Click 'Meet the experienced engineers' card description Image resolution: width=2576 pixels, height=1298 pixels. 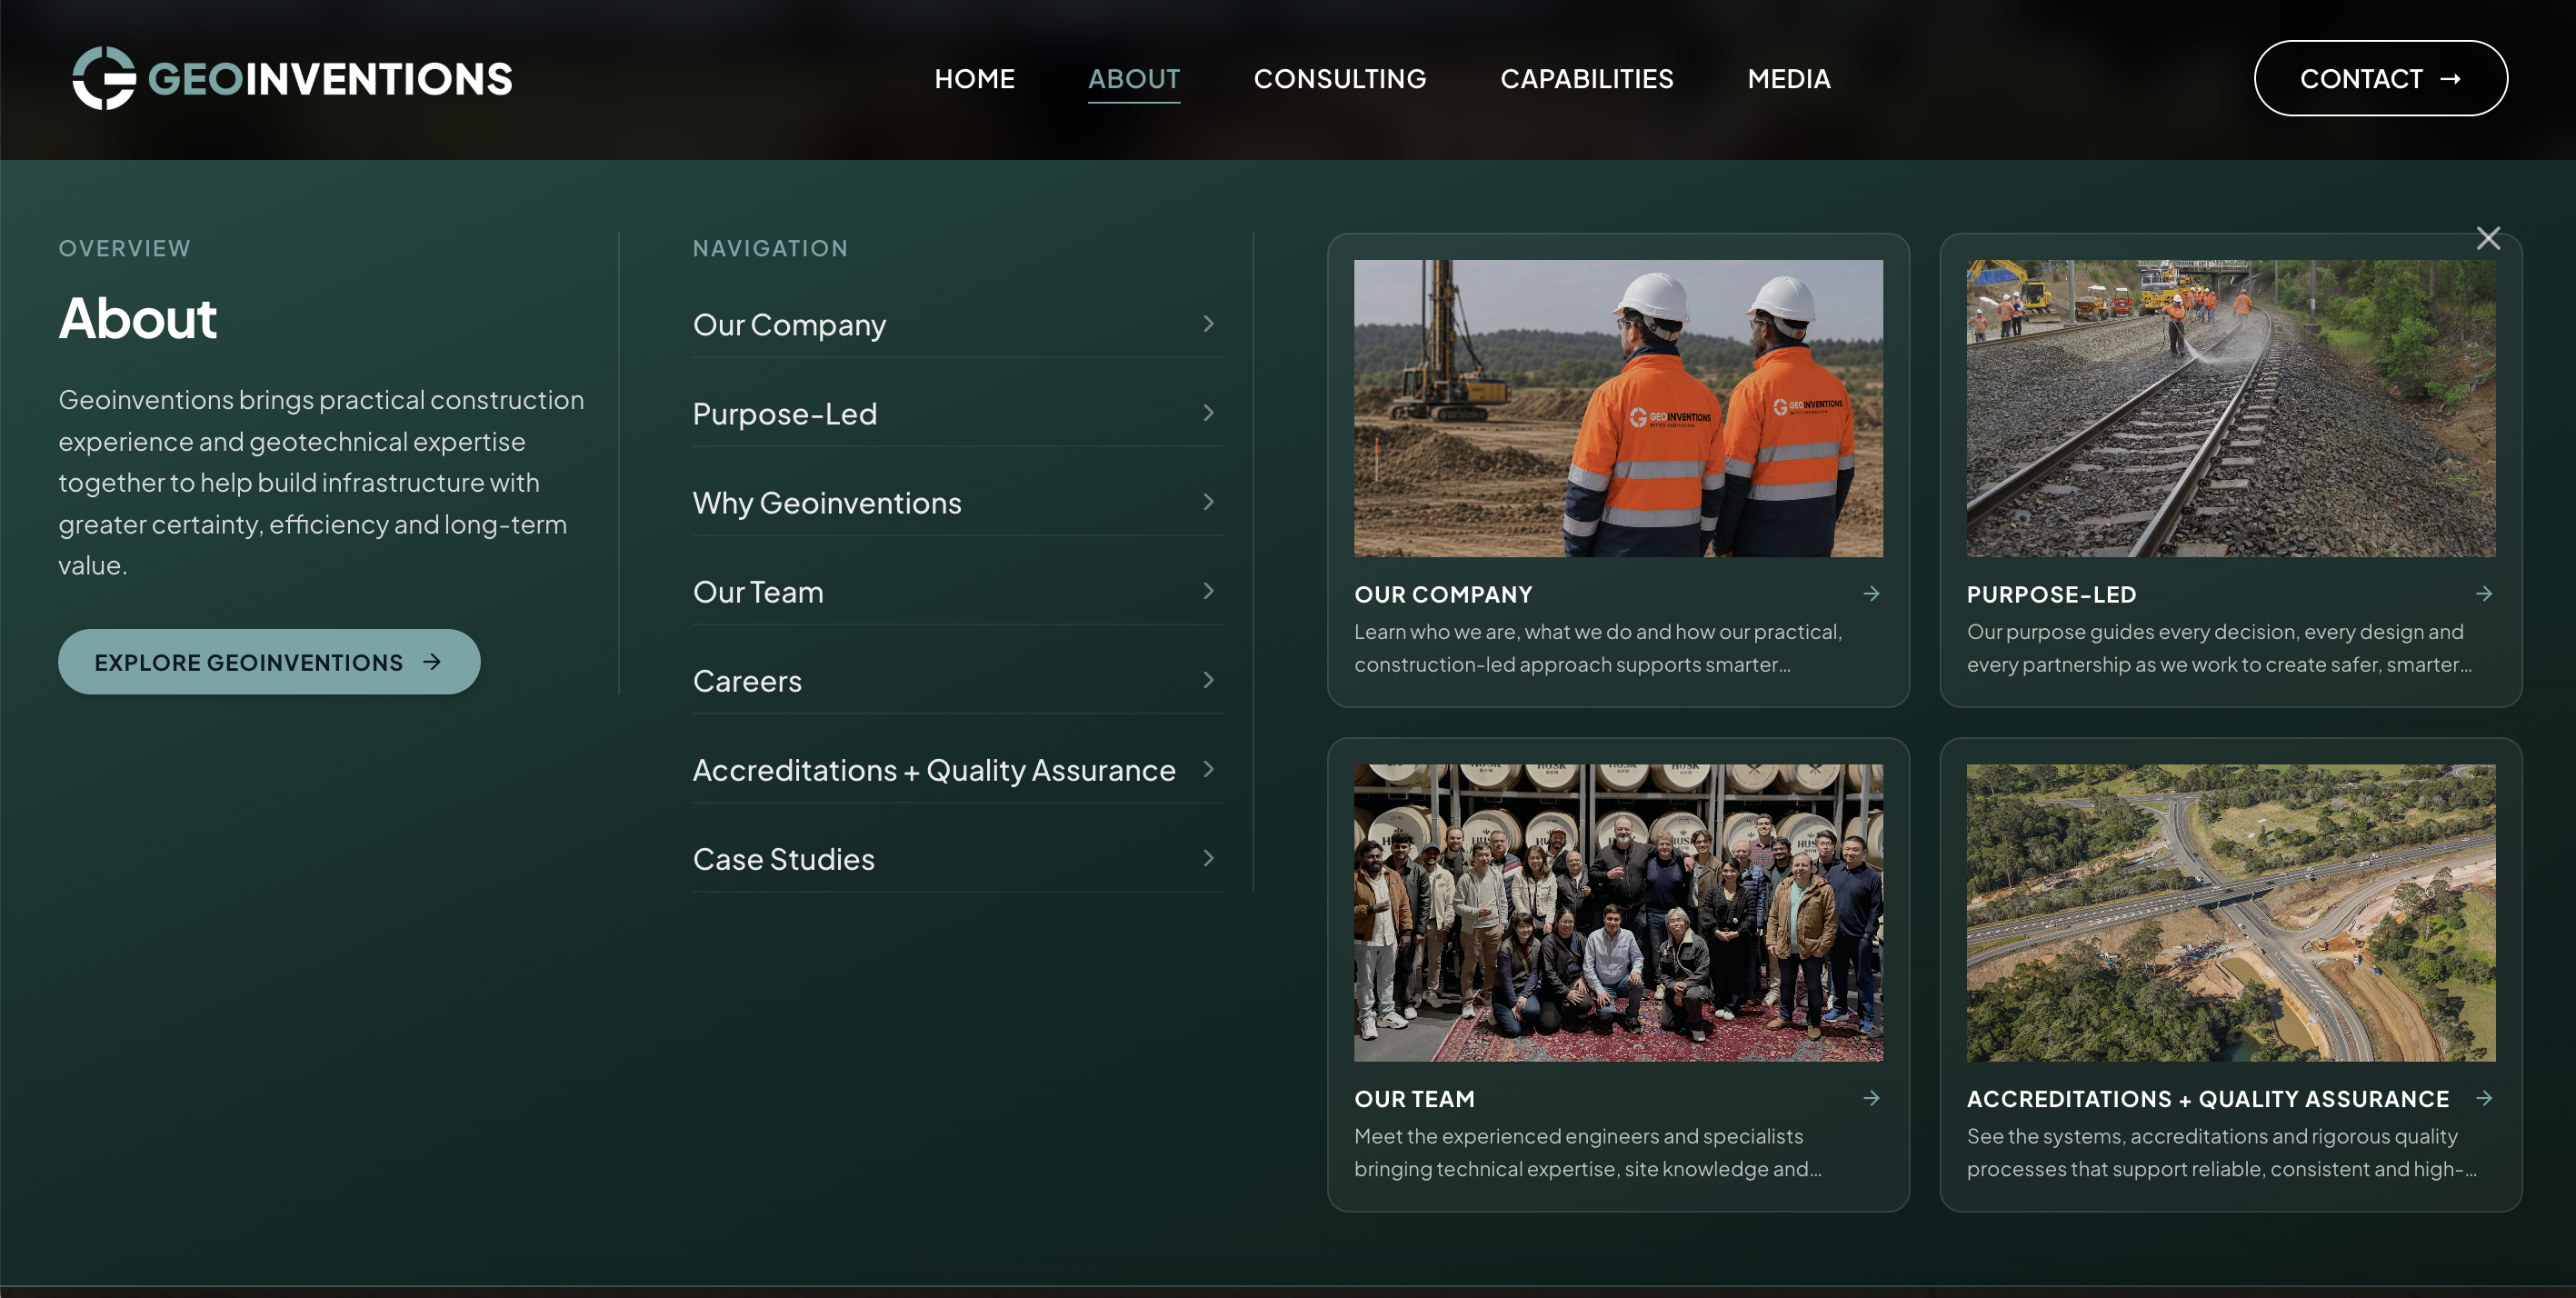pos(1588,1152)
